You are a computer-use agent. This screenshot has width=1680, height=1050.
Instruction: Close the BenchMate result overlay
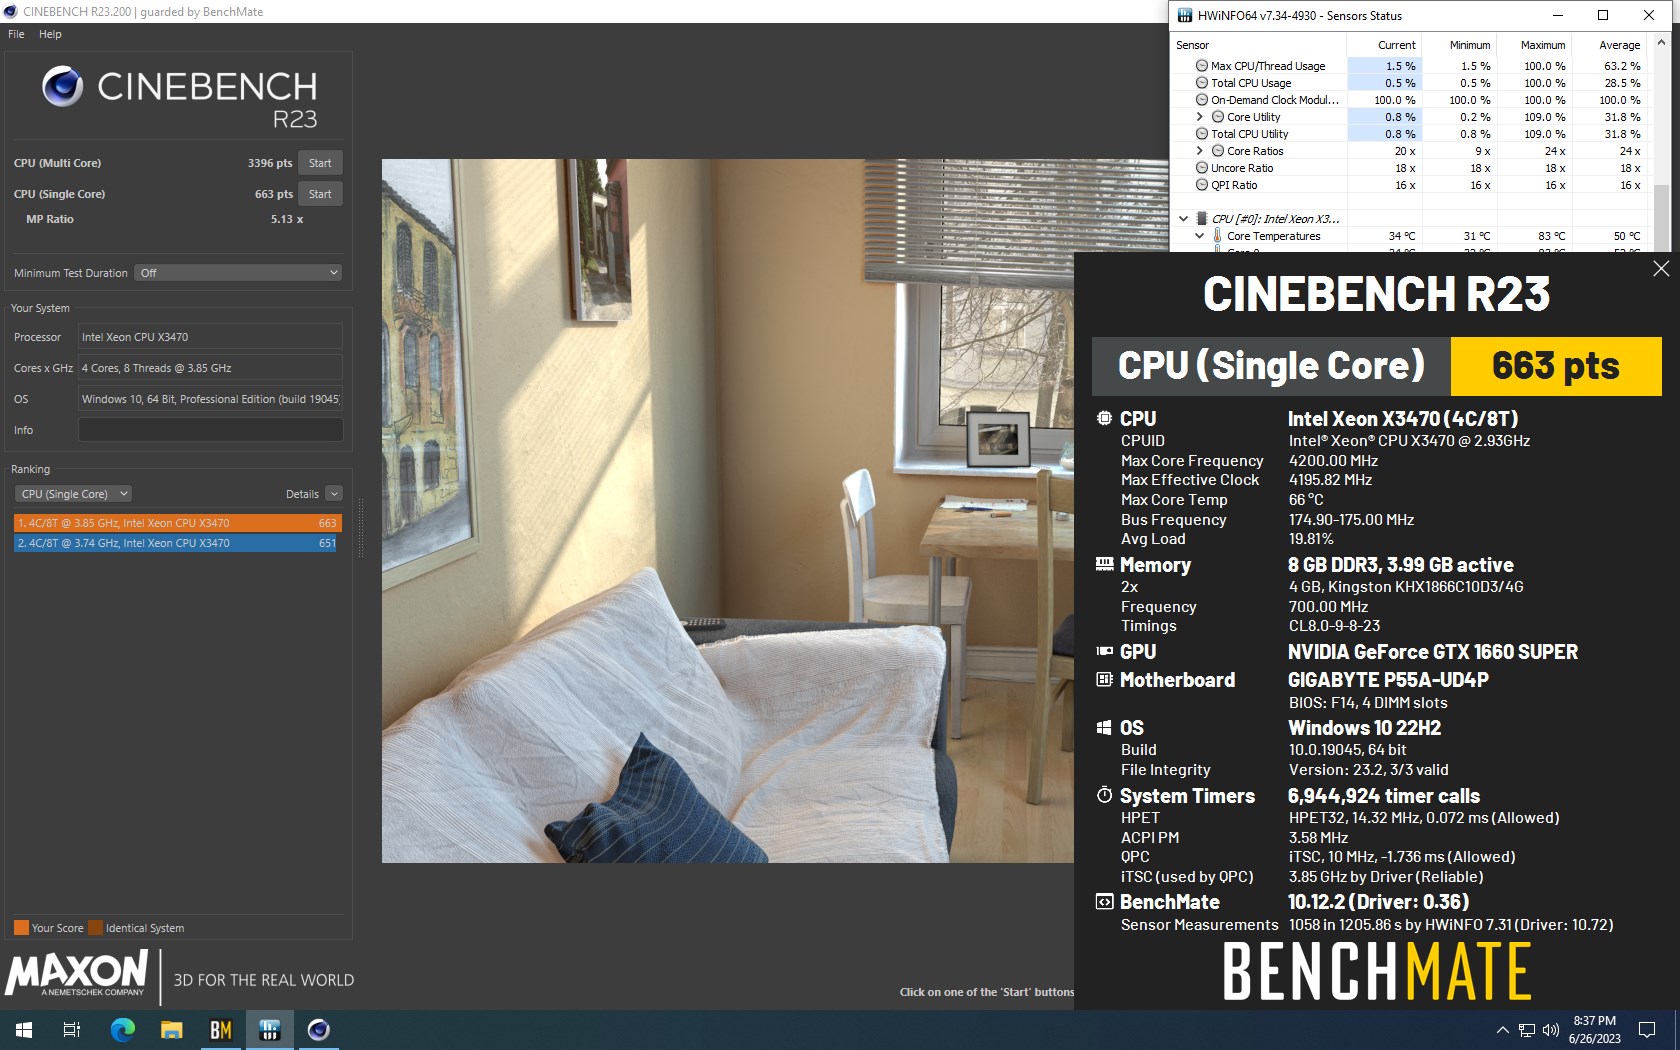[1661, 268]
